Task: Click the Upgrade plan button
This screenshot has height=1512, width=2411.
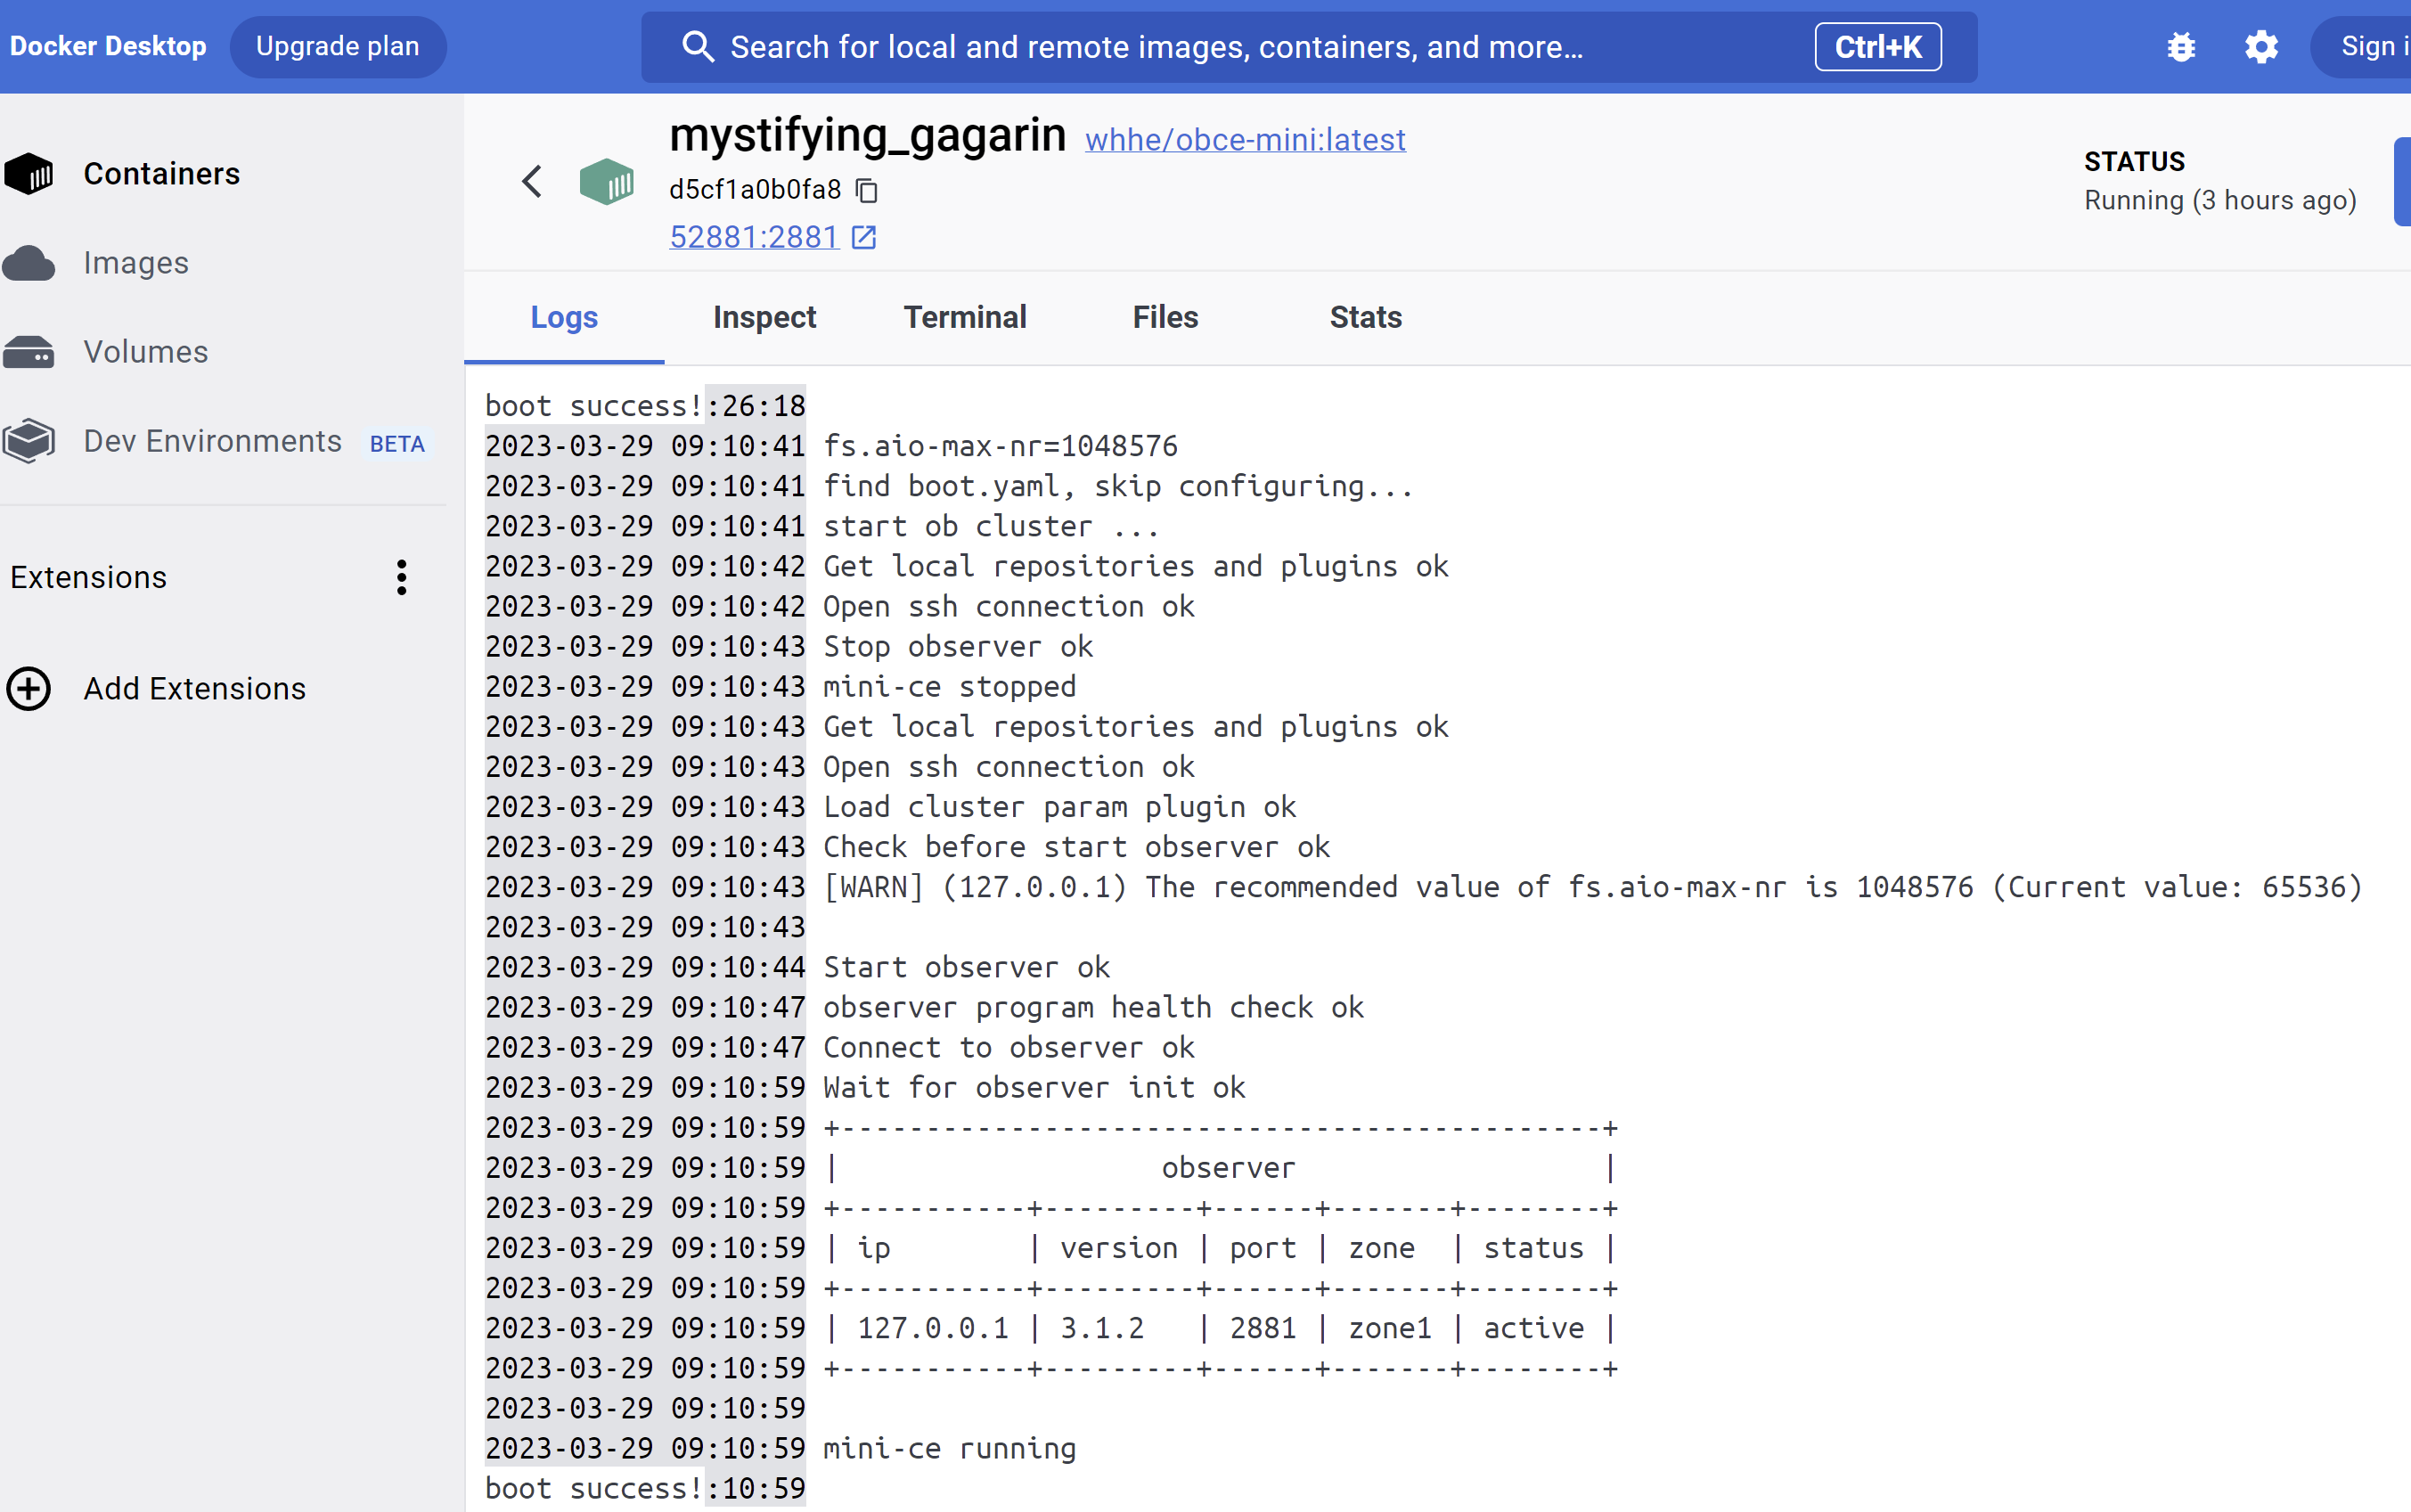Action: click(x=337, y=47)
